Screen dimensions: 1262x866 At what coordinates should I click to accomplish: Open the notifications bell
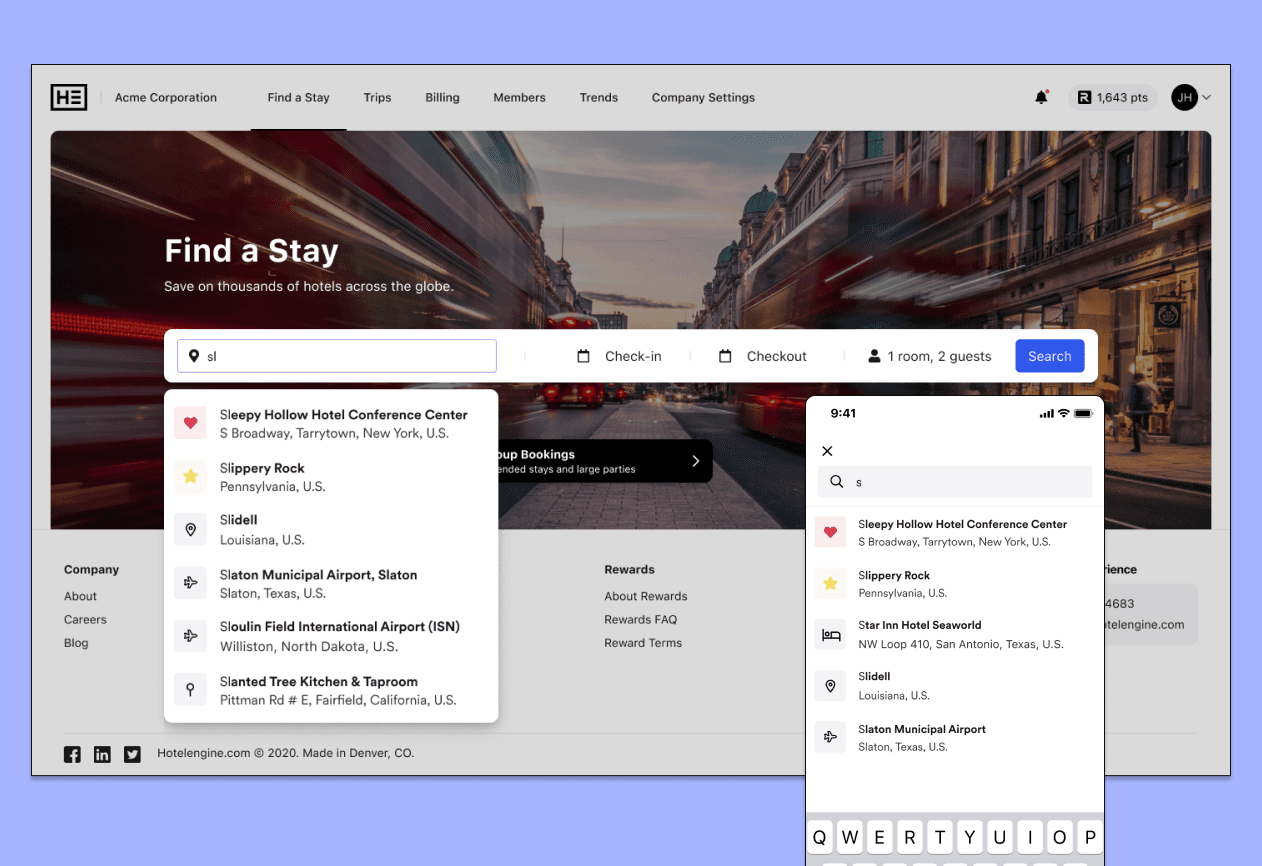pos(1041,97)
